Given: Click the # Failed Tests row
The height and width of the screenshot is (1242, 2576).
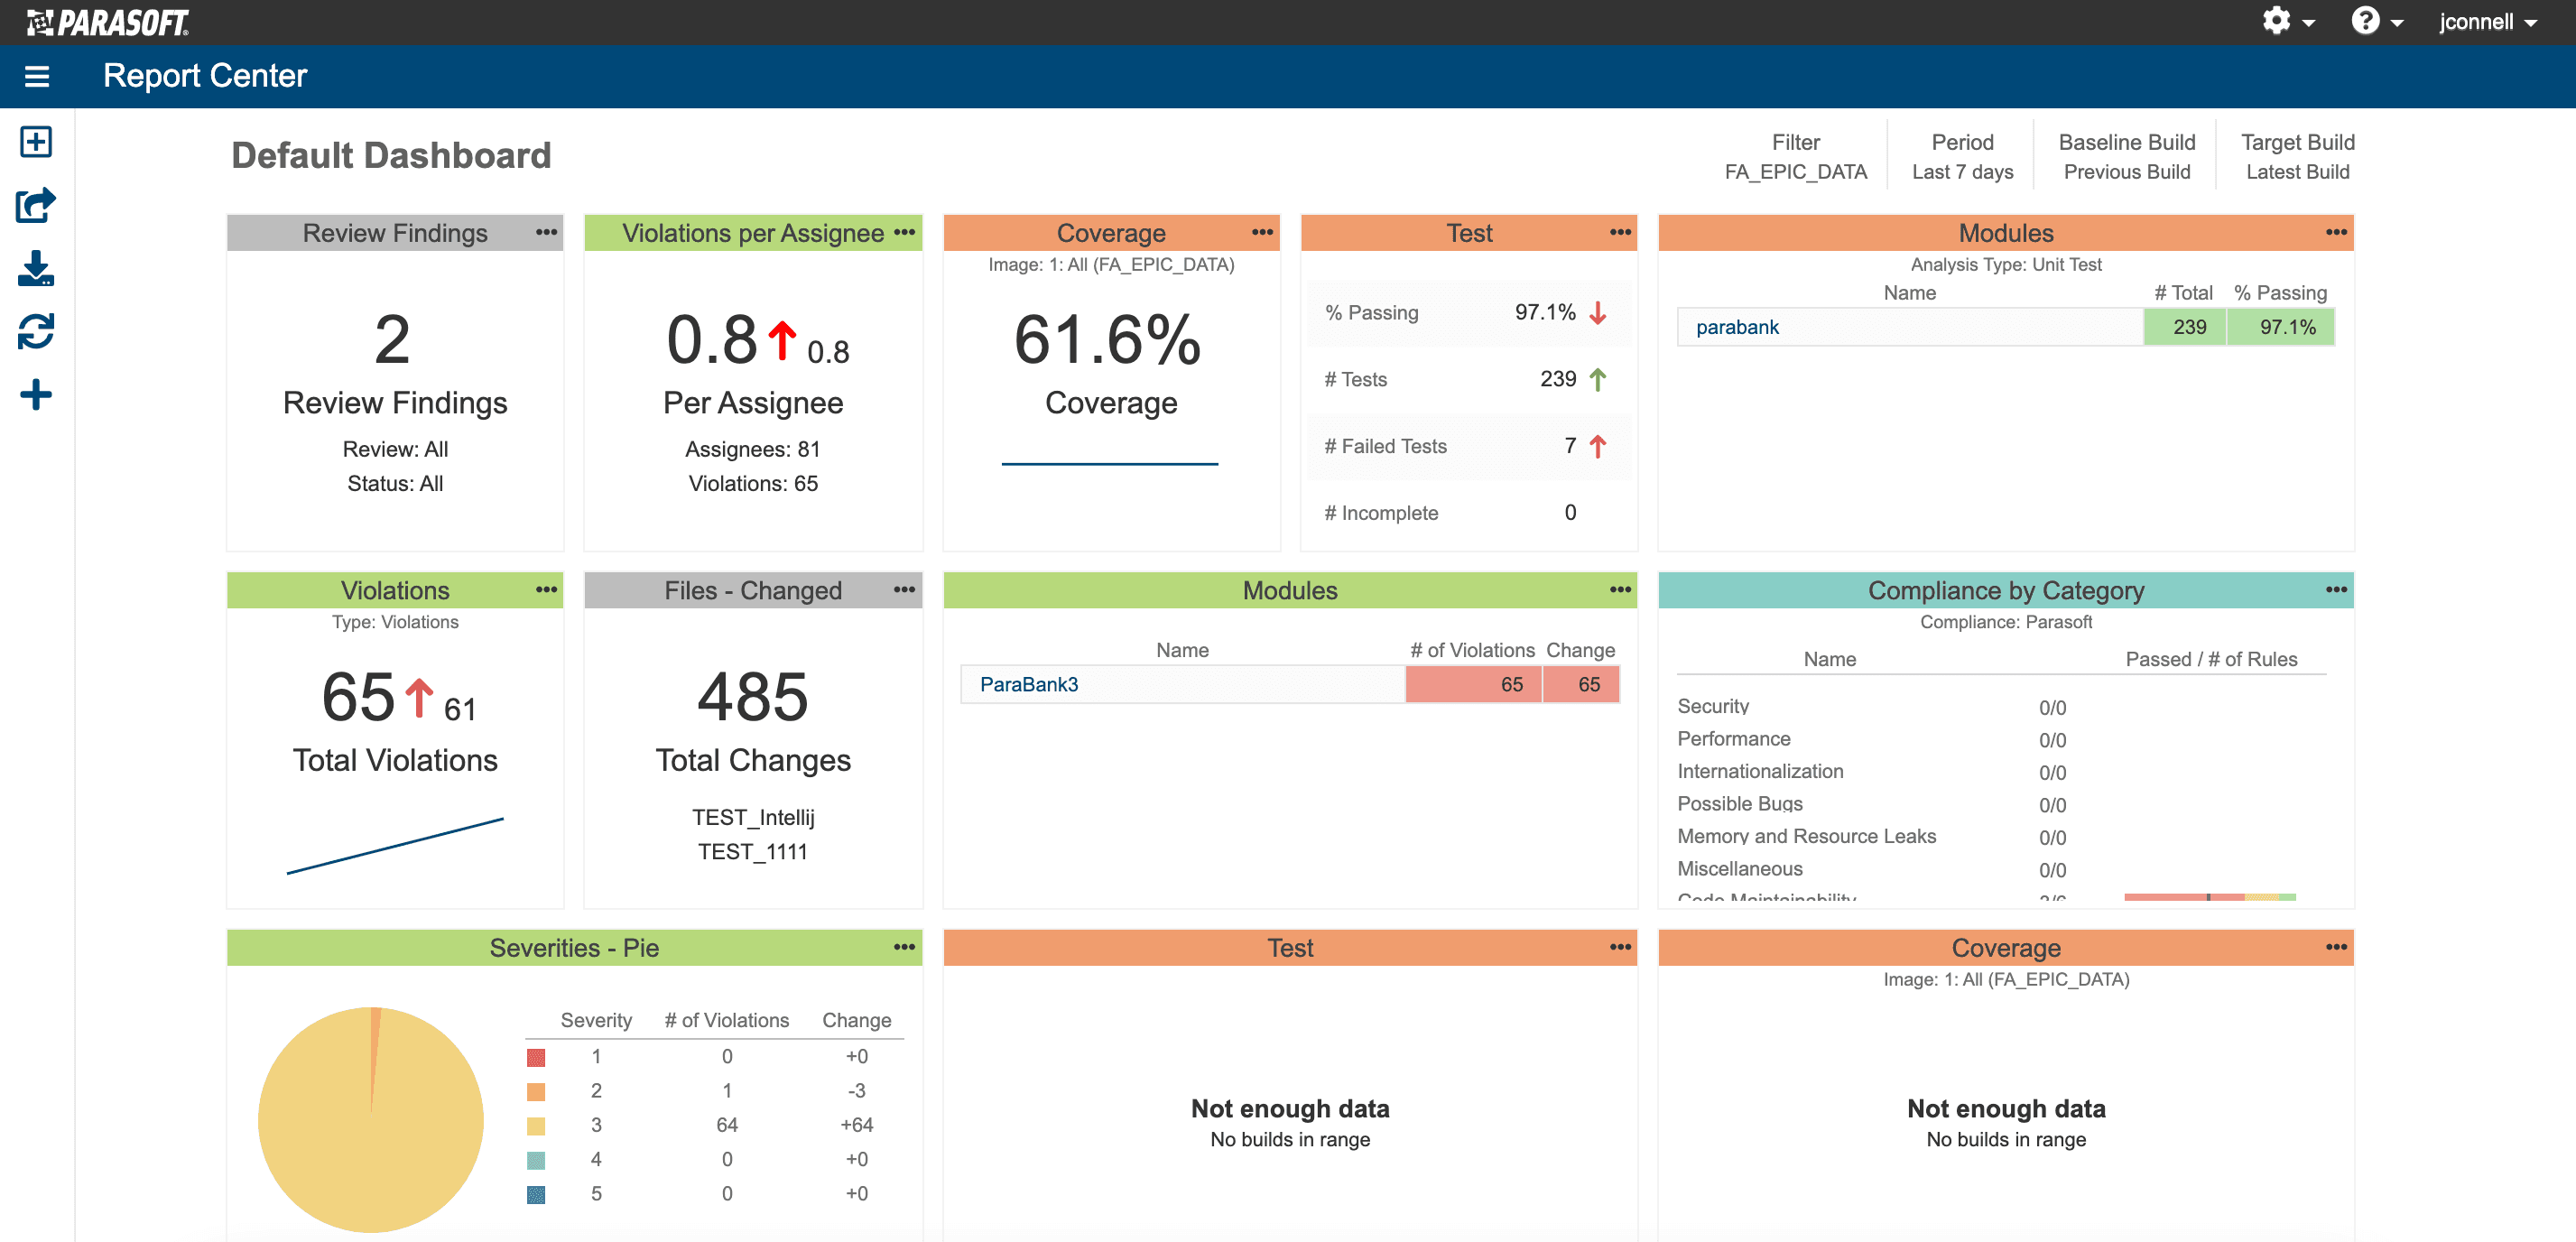Looking at the screenshot, I should click(x=1468, y=446).
